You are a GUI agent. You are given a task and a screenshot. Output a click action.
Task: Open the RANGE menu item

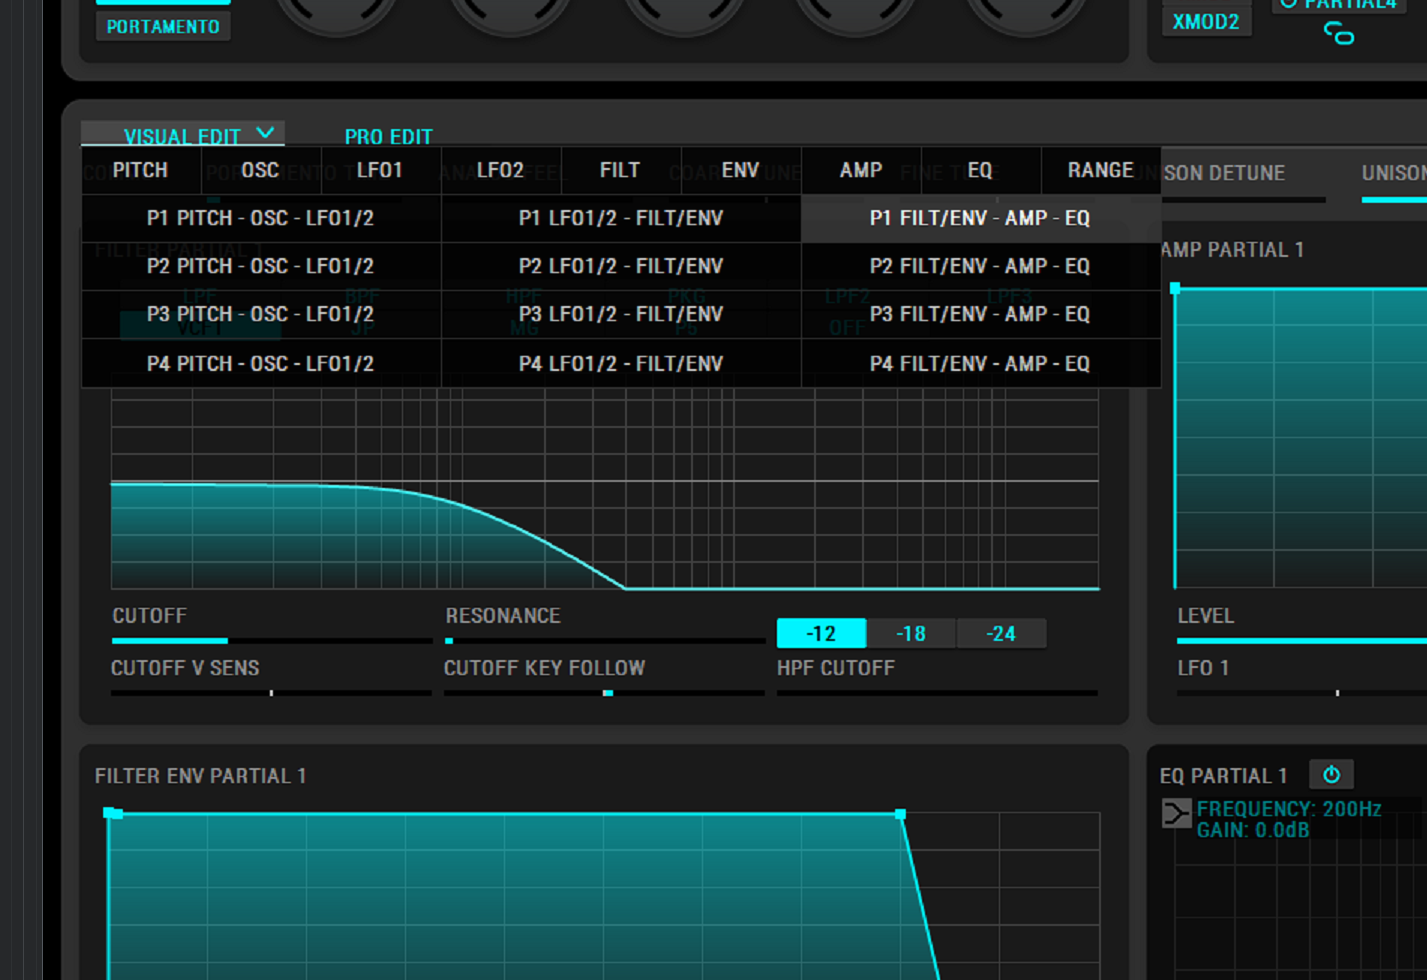click(x=1100, y=170)
